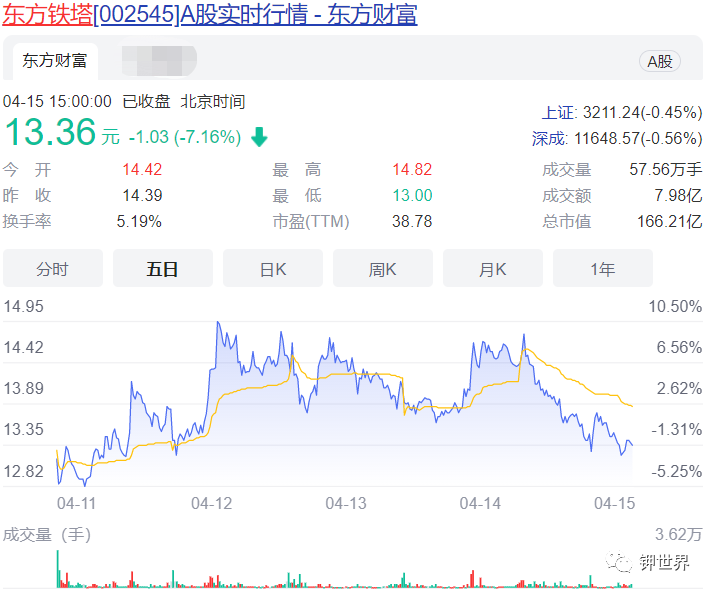Click the A股 market badge
712x593 pixels.
point(659,62)
